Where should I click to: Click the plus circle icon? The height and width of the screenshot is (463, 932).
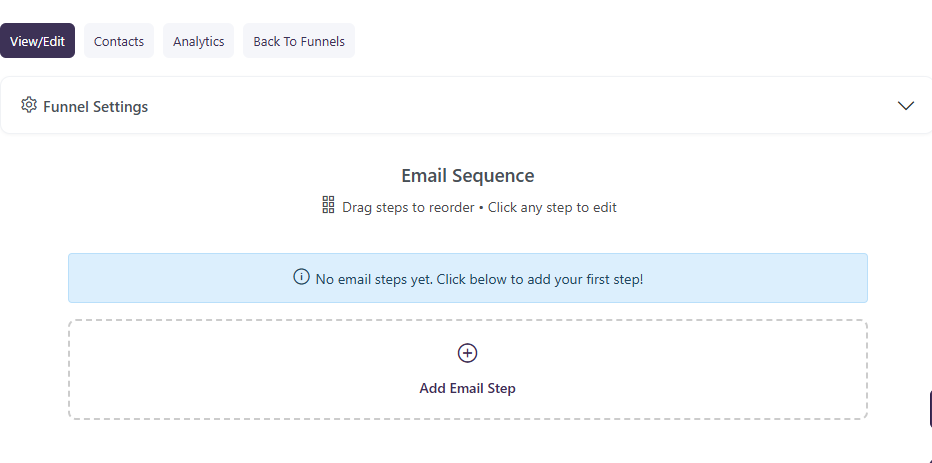pos(467,353)
